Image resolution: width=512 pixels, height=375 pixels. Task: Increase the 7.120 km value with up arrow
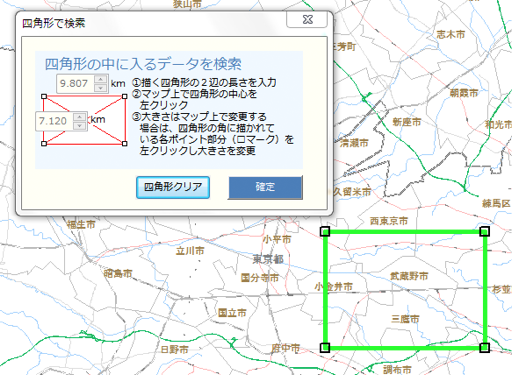(79, 117)
